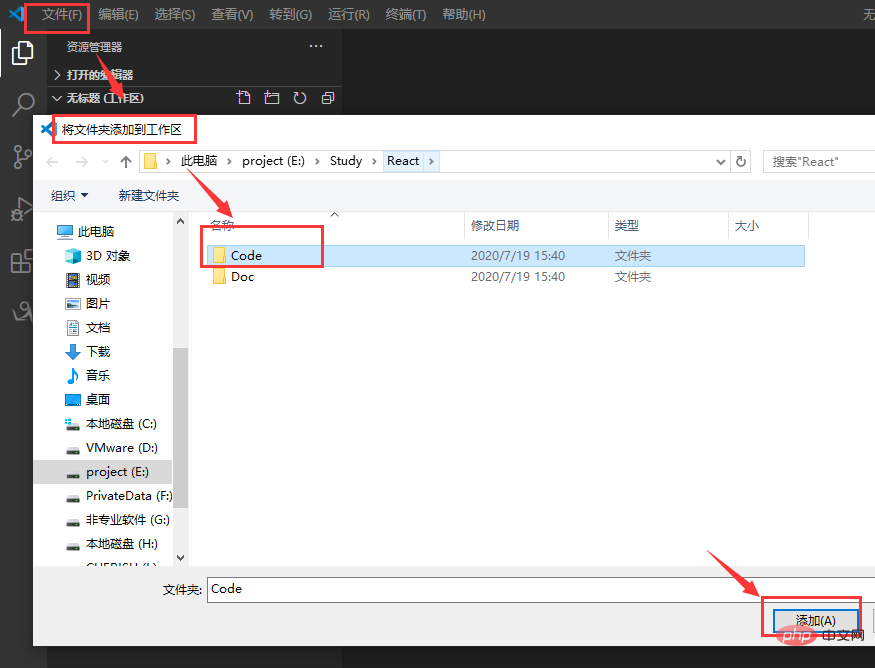875x668 pixels.
Task: Open the 组织 dropdown menu
Action: pyautogui.click(x=69, y=195)
